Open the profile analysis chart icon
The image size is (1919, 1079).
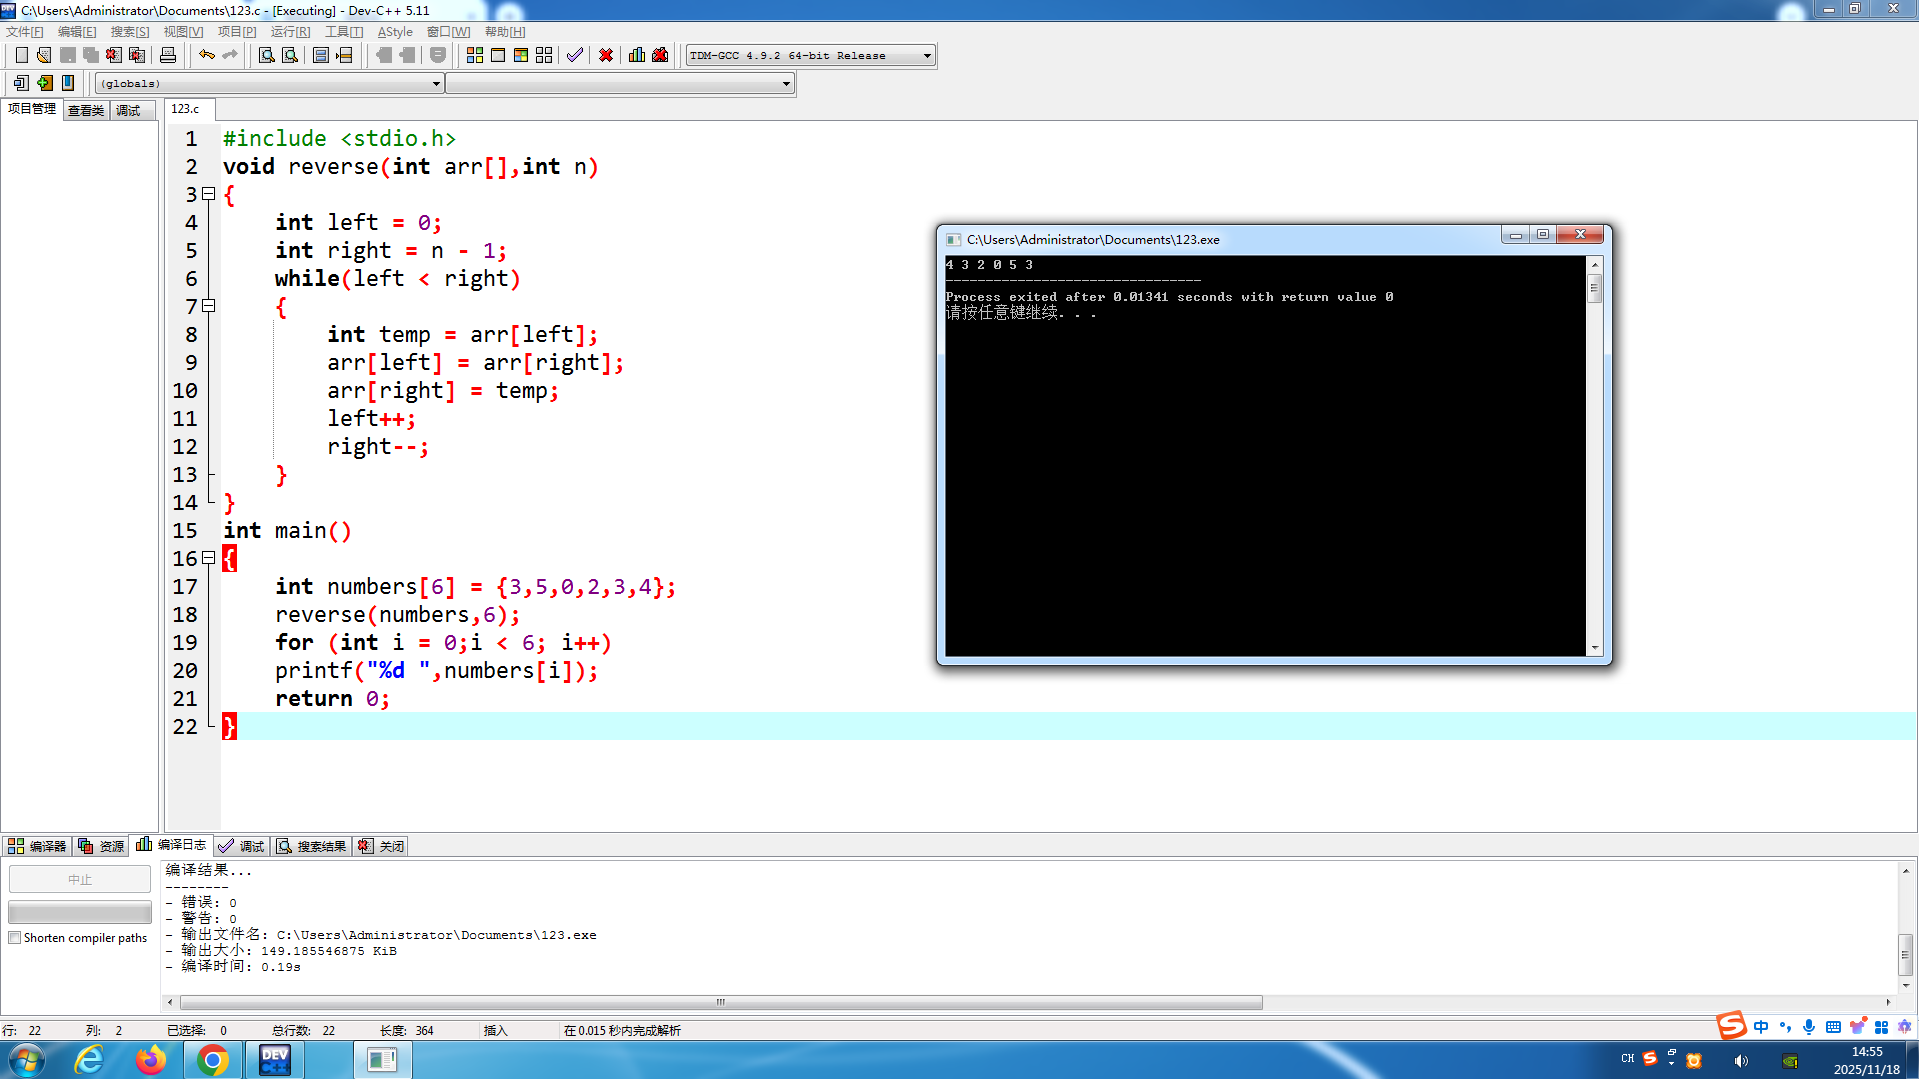(637, 55)
